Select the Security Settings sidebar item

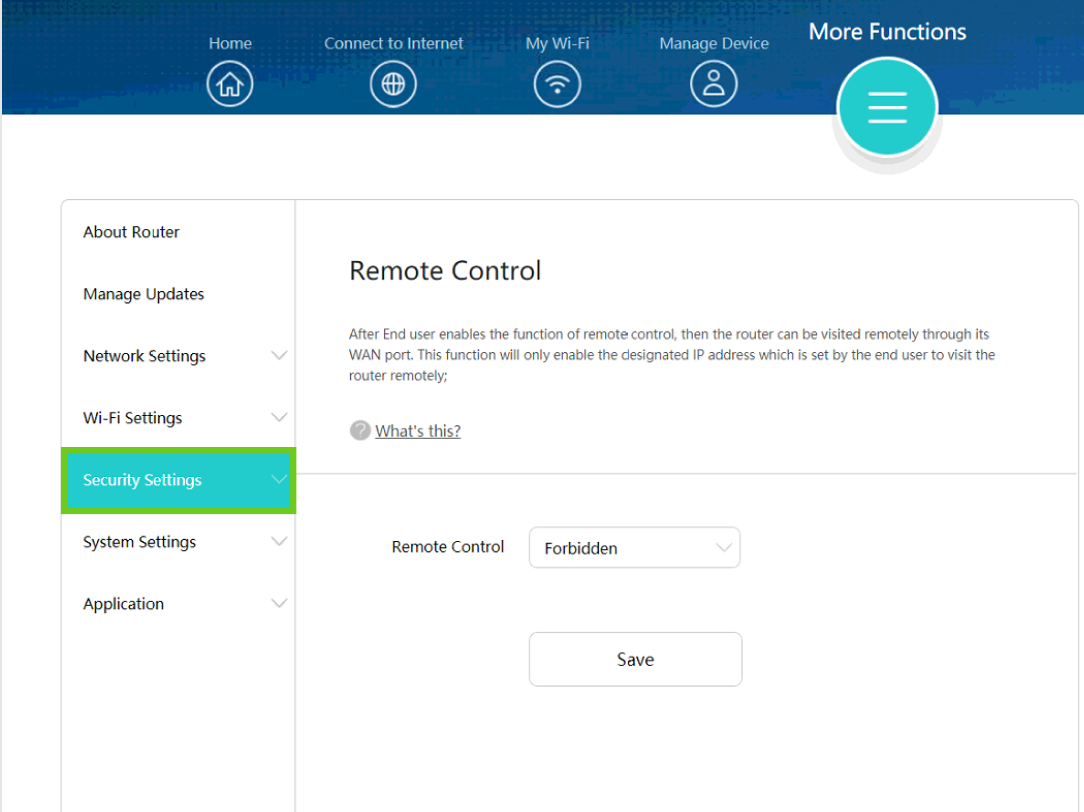(142, 480)
